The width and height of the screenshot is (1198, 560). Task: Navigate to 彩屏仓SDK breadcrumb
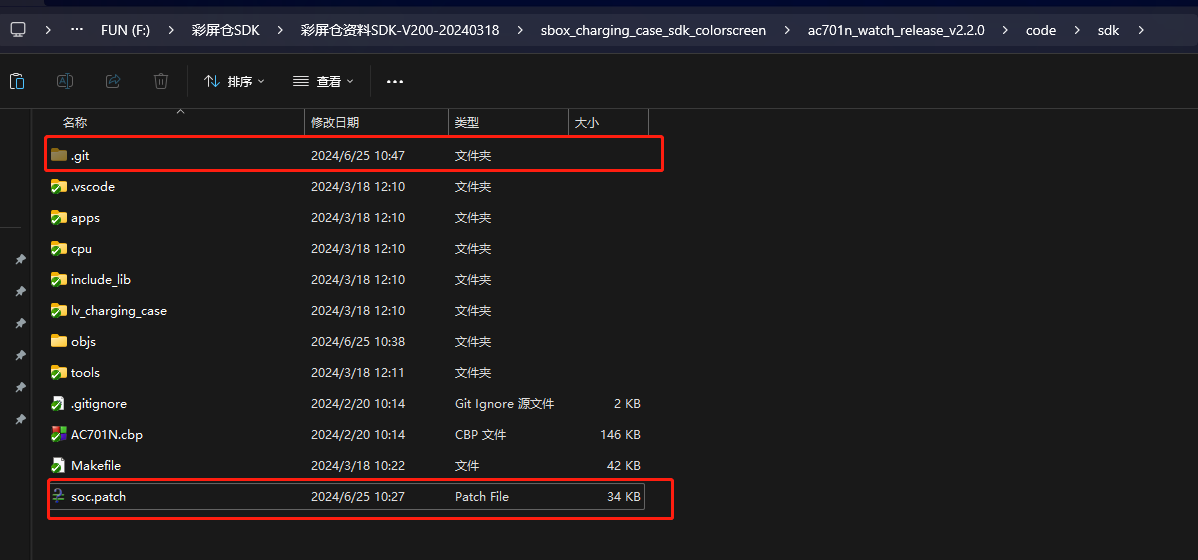[225, 31]
